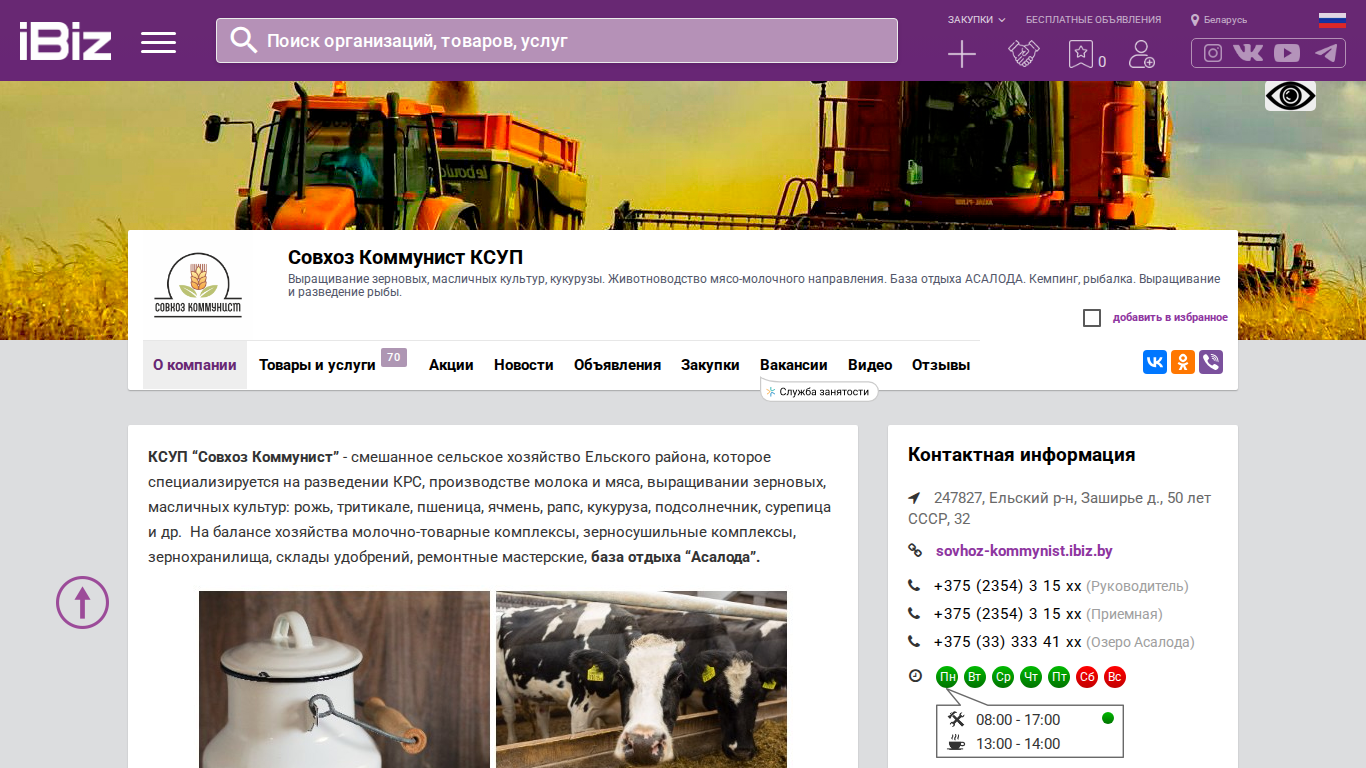Open the Telegram icon in header
Image resolution: width=1366 pixels, height=768 pixels.
[x=1326, y=53]
